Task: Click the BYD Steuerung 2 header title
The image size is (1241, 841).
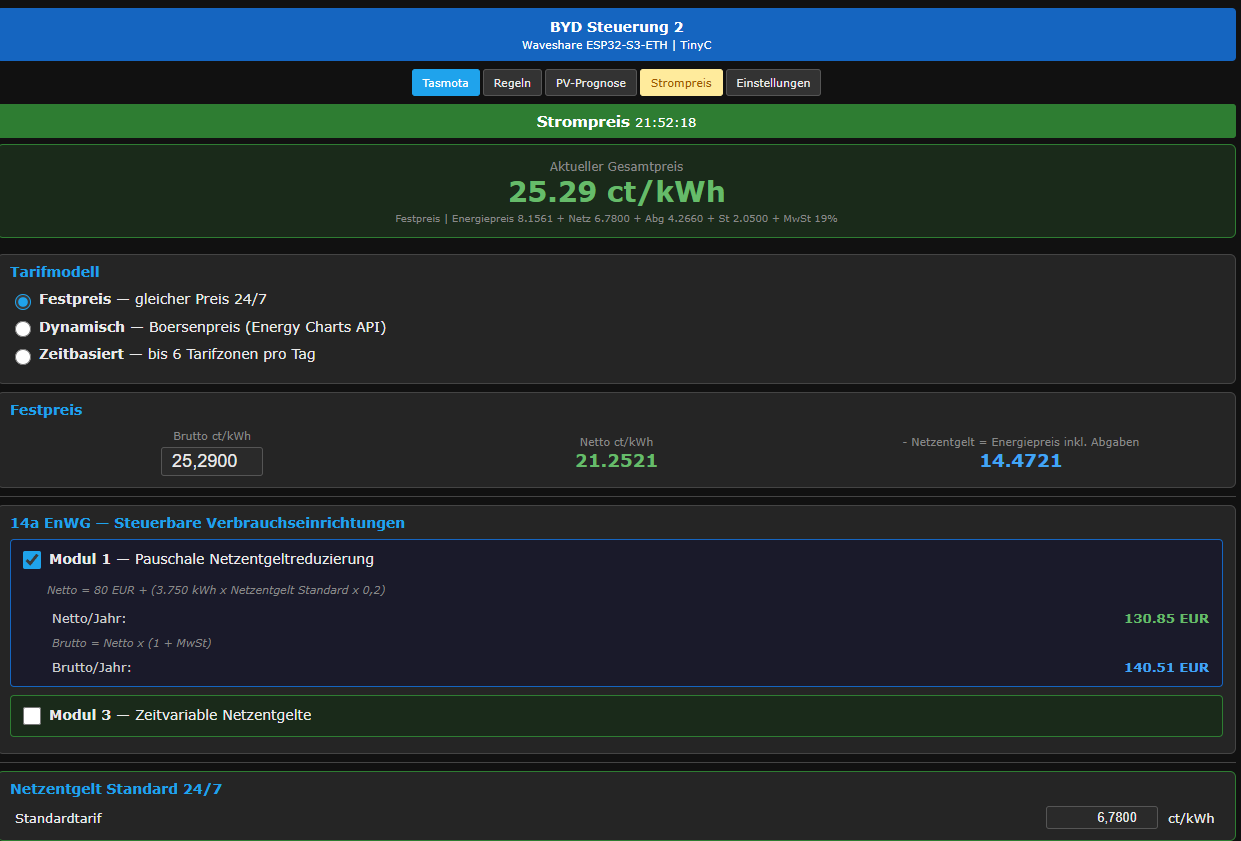Action: pos(616,27)
